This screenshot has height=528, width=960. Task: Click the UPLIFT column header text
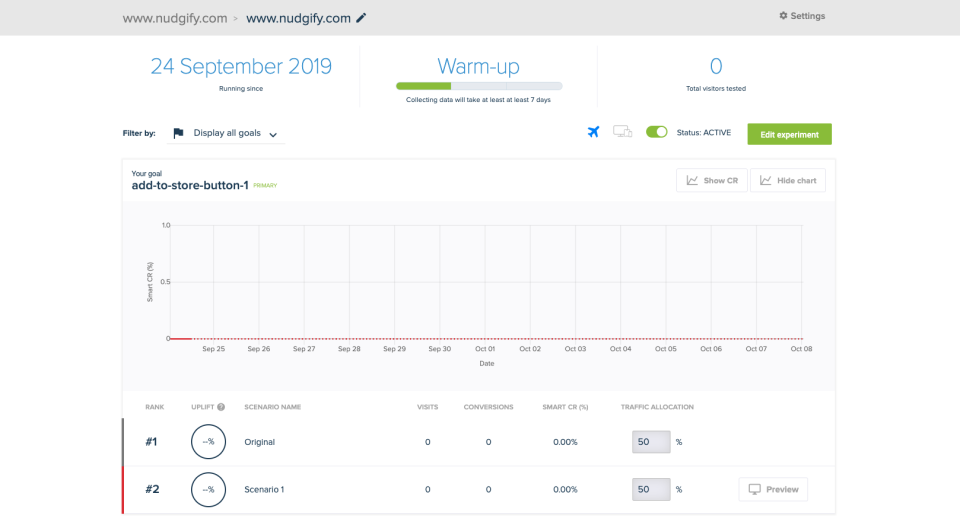tap(203, 407)
